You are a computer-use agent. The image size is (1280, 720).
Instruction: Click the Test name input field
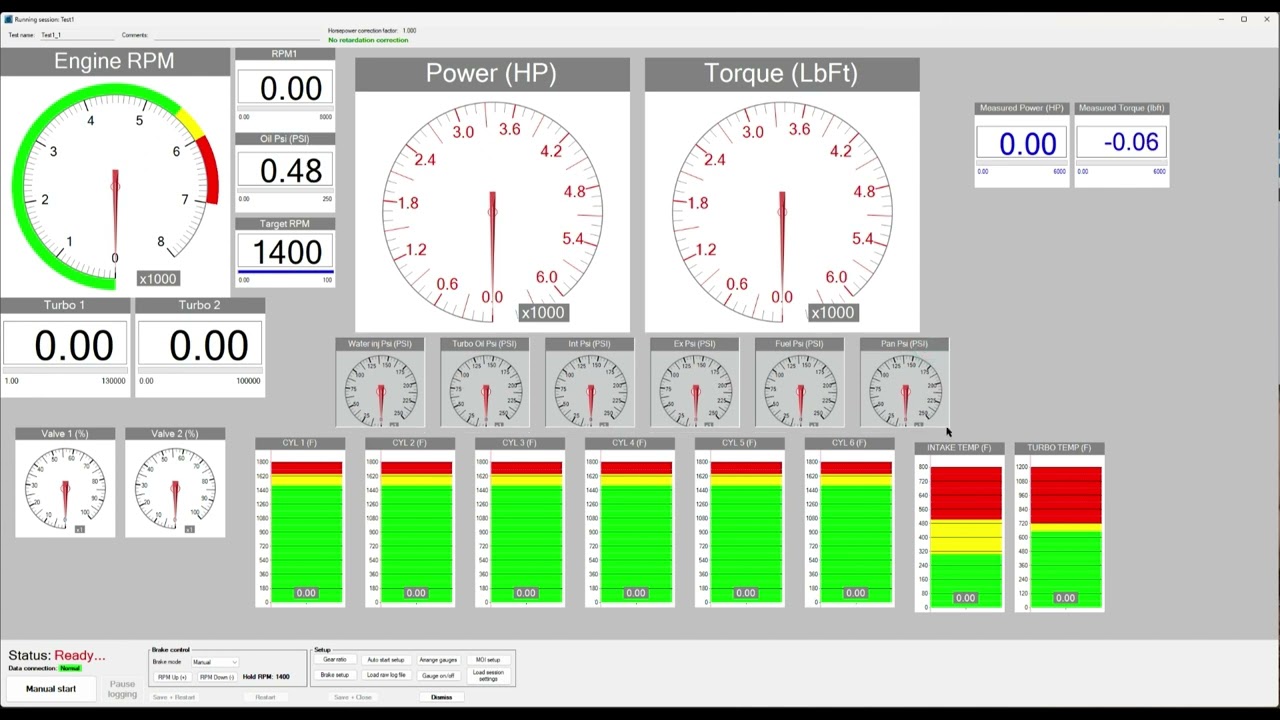77,35
